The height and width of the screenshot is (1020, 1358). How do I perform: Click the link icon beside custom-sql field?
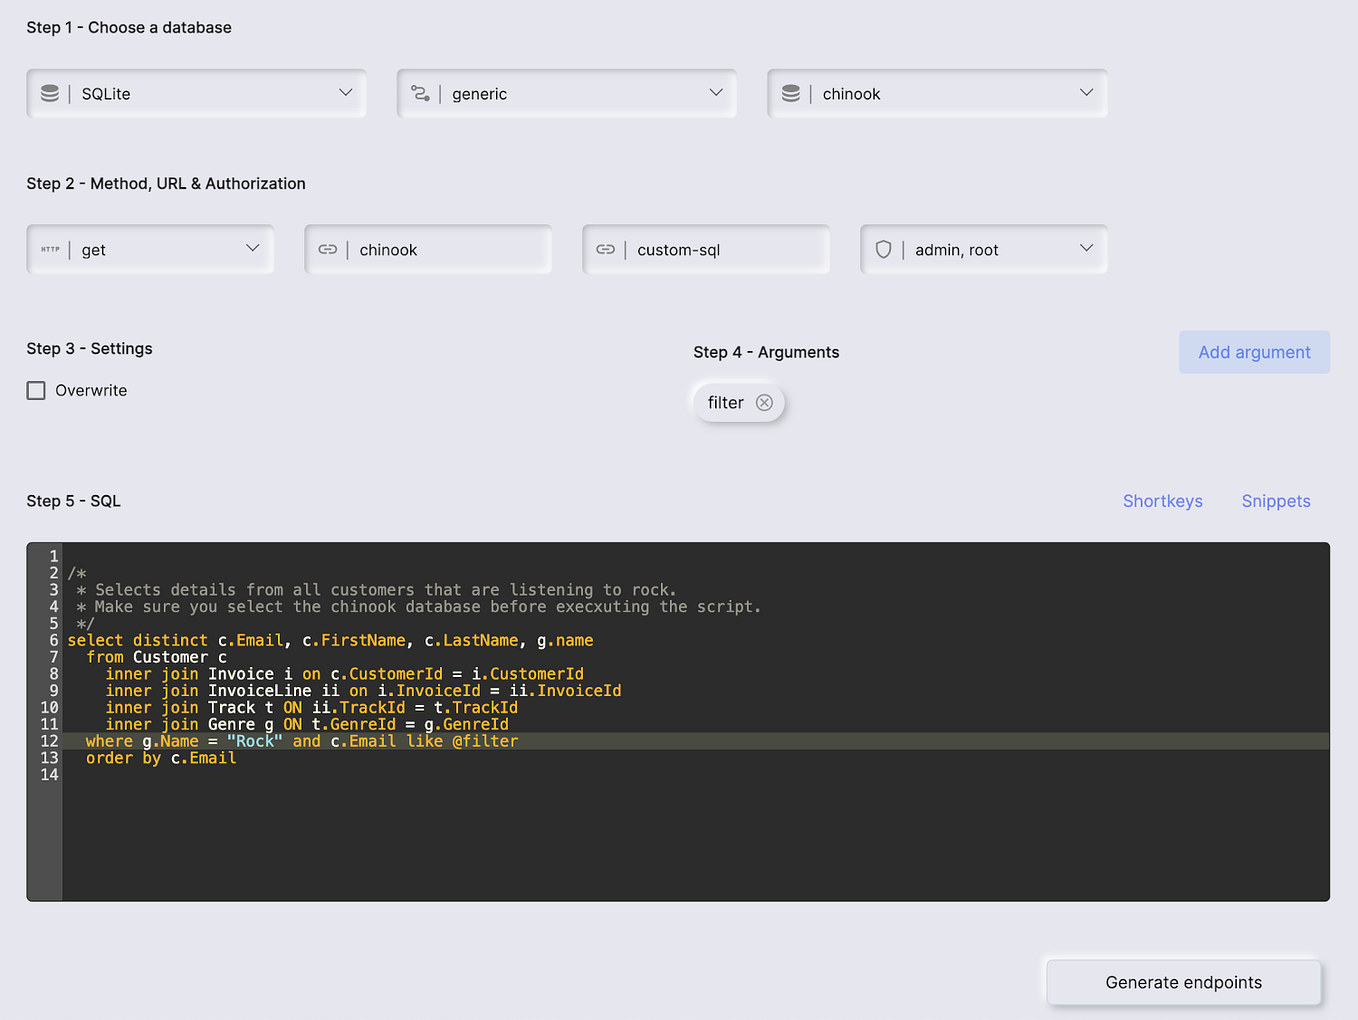[x=606, y=249]
